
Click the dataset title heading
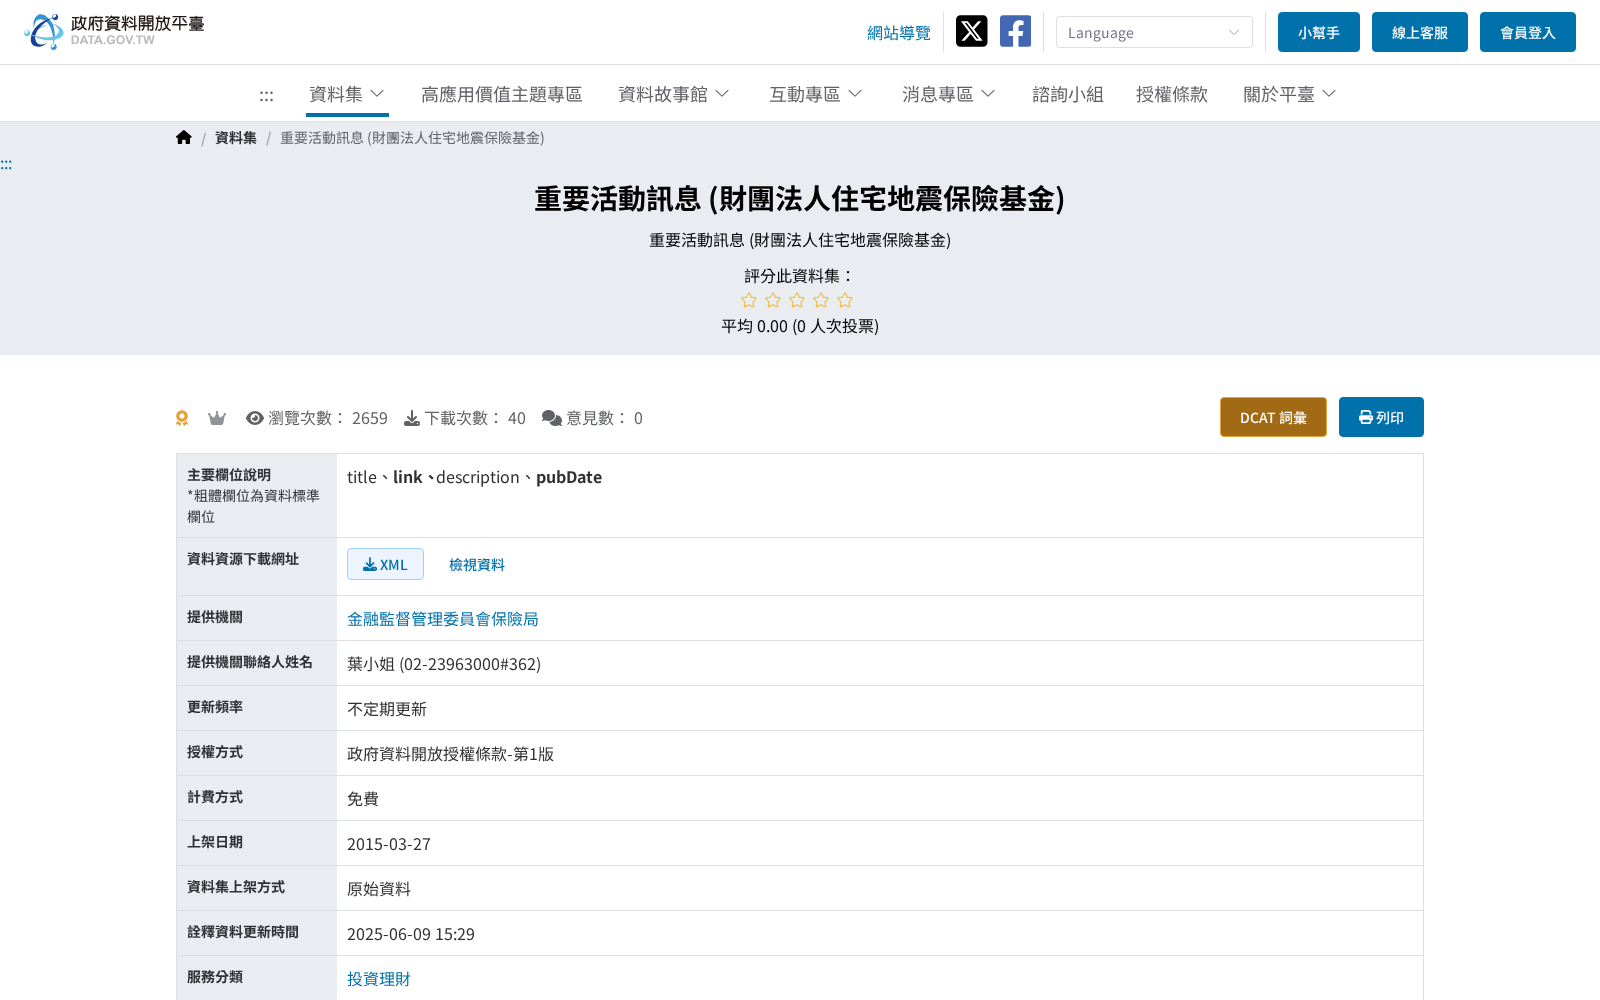pos(800,199)
